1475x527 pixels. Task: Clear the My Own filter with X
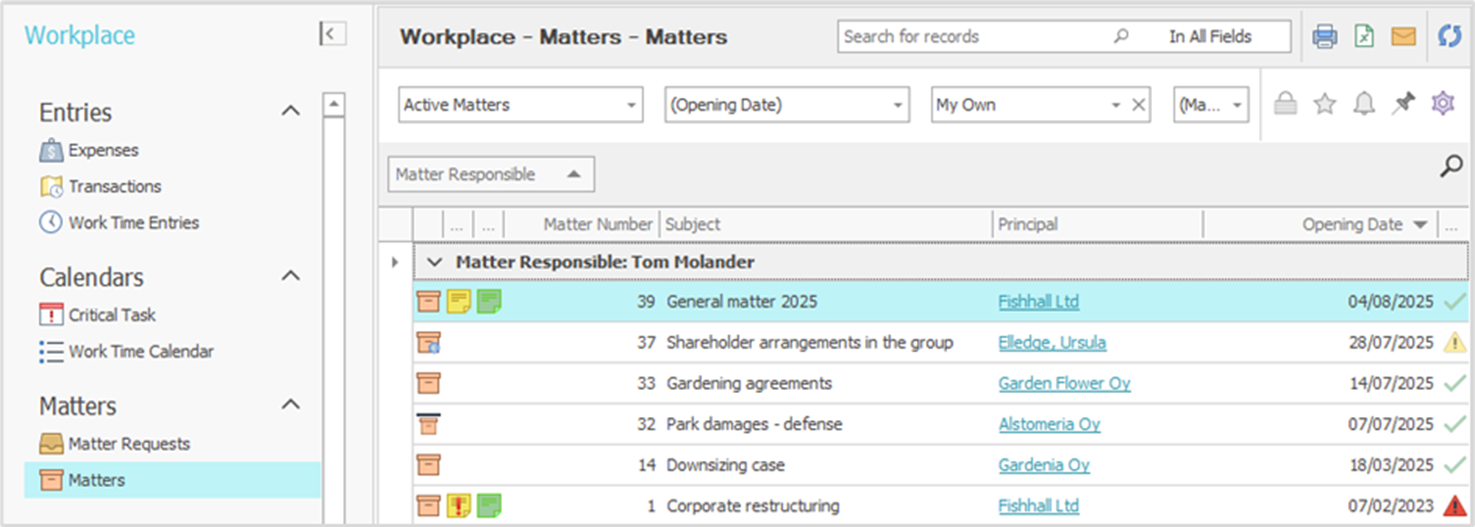(x=1138, y=105)
